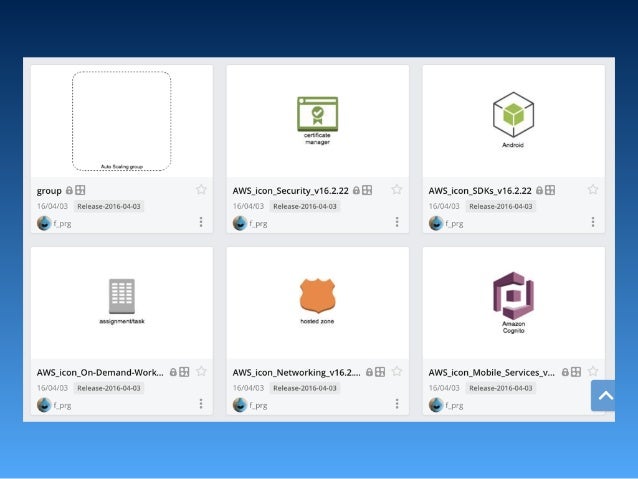Click f_prg author name on SDKs card
This screenshot has height=479, width=638.
454,223
